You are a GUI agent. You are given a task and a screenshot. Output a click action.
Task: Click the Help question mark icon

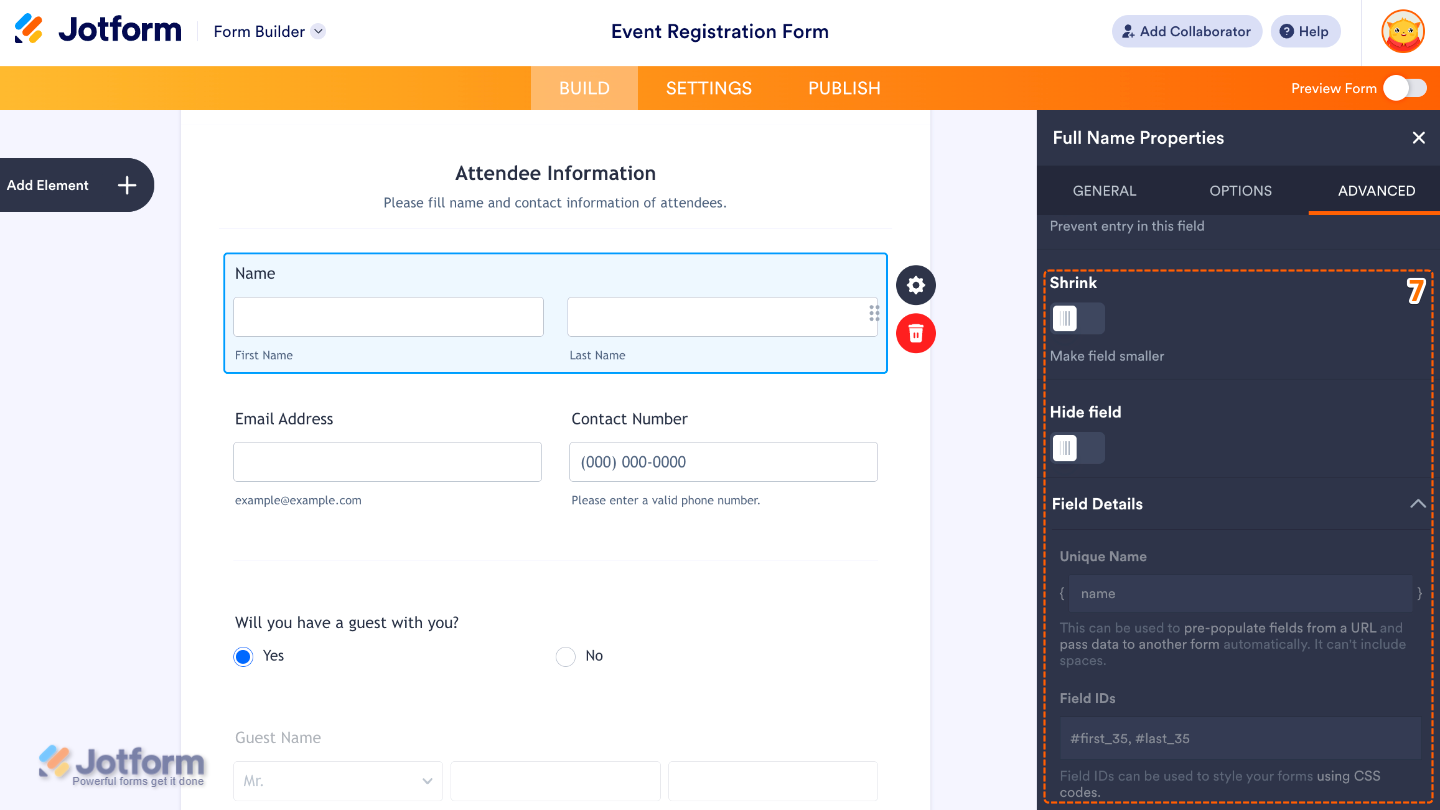click(x=1287, y=31)
